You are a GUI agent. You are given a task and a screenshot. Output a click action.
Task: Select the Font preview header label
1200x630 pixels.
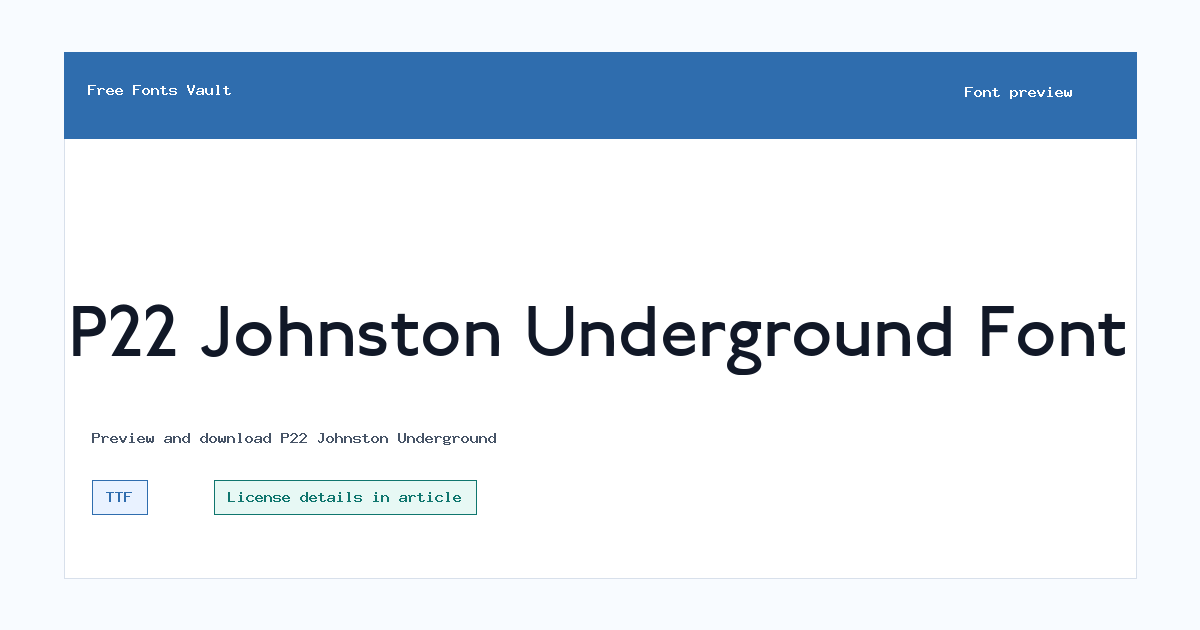tap(1018, 92)
